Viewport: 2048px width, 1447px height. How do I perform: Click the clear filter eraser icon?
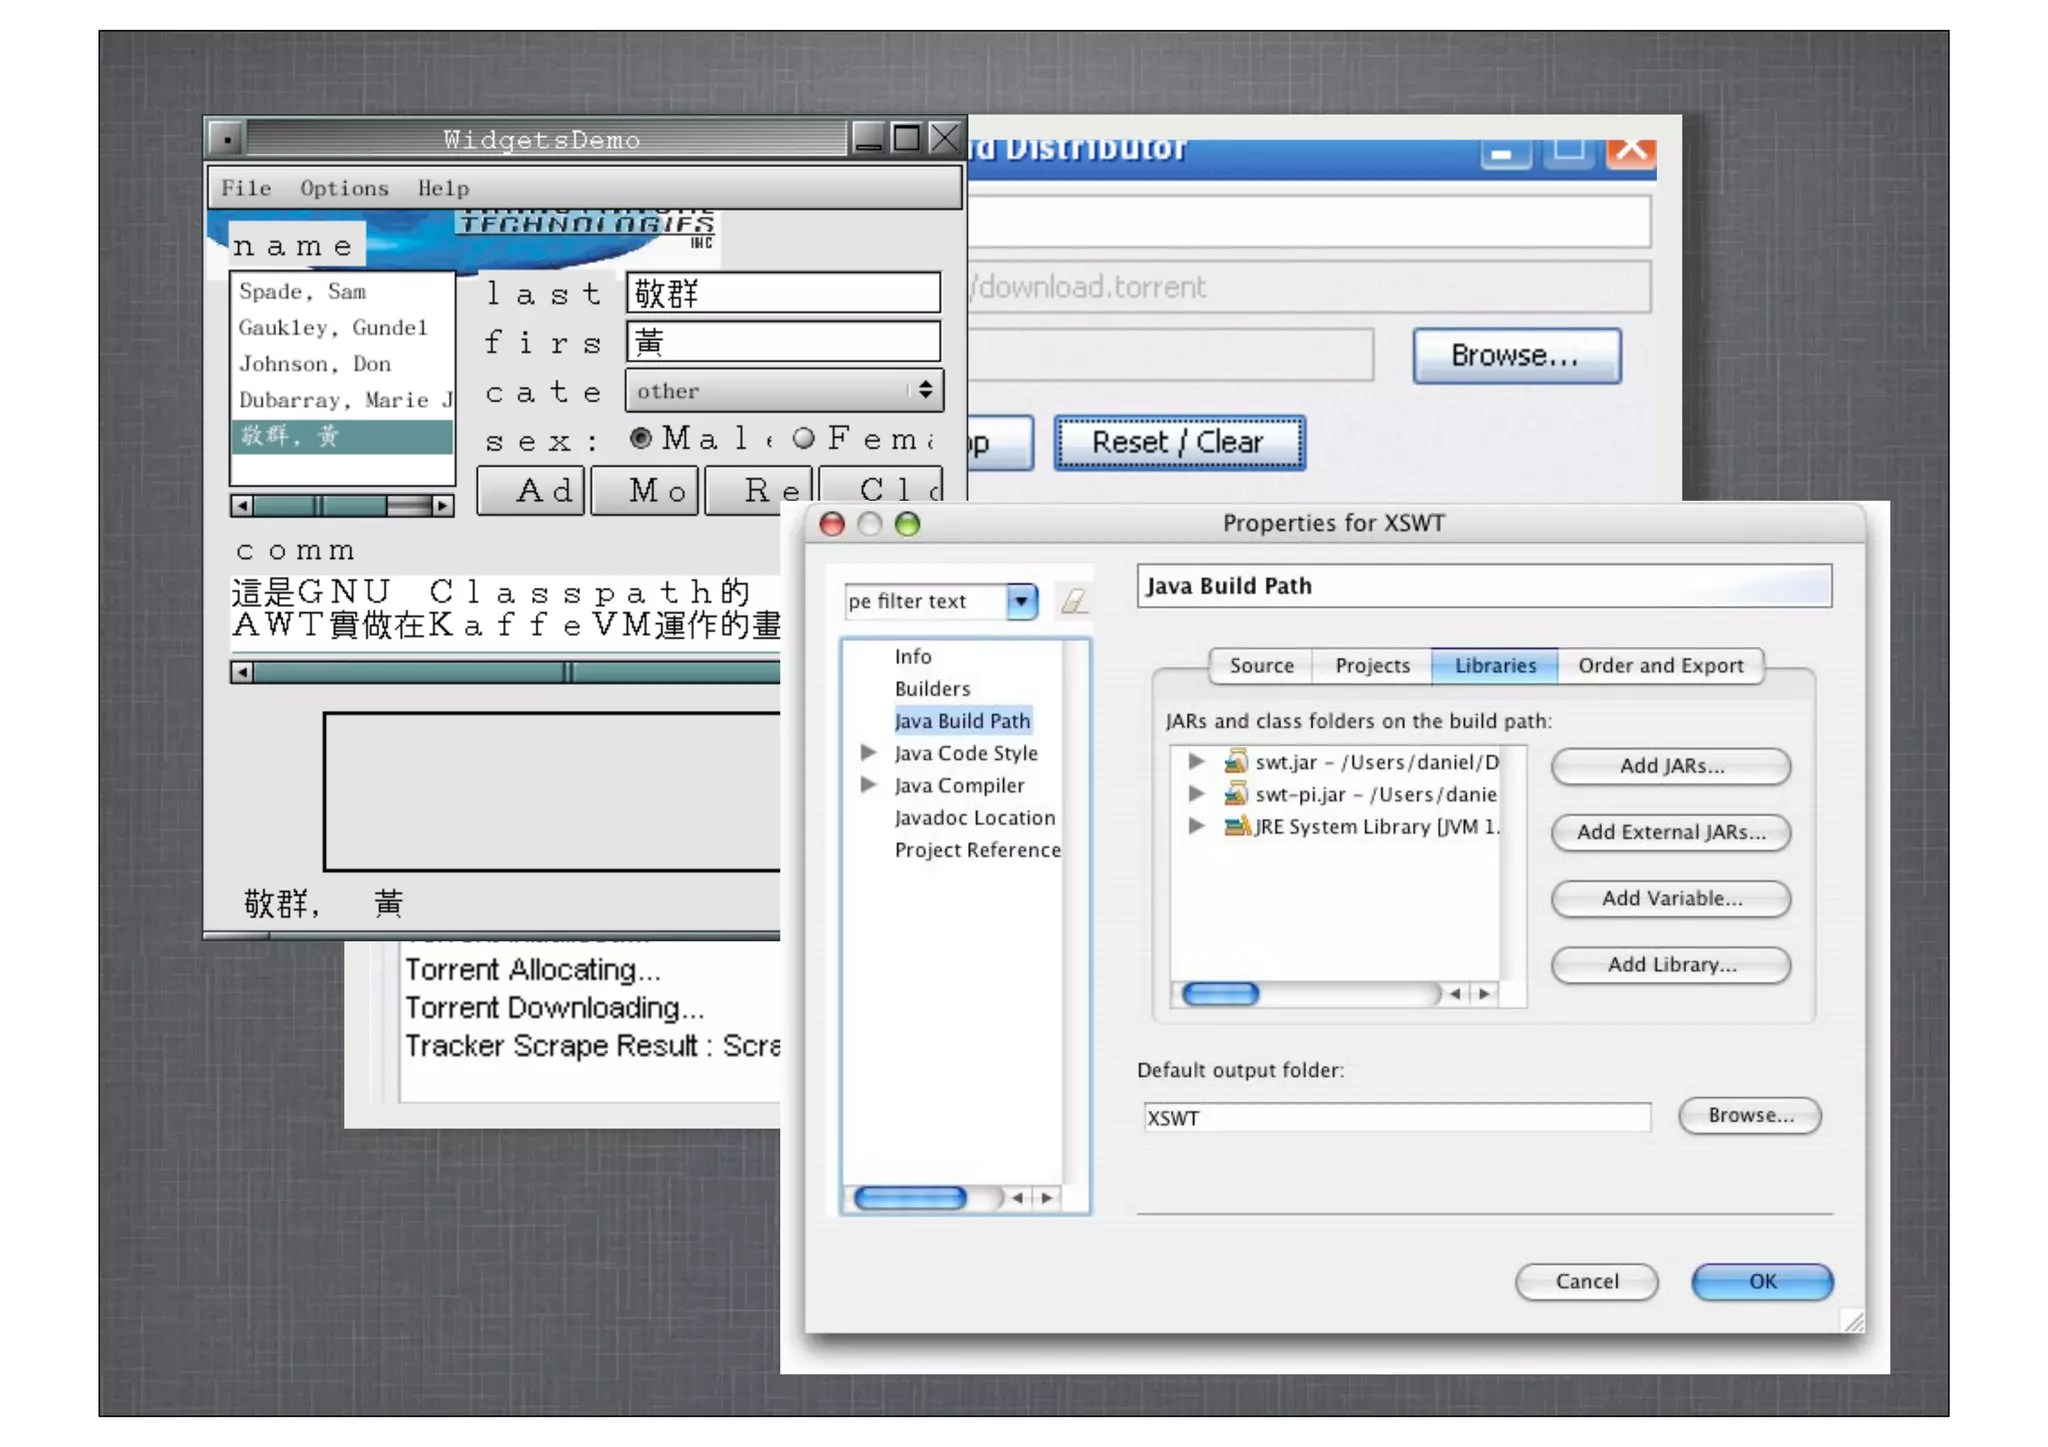tap(1074, 601)
